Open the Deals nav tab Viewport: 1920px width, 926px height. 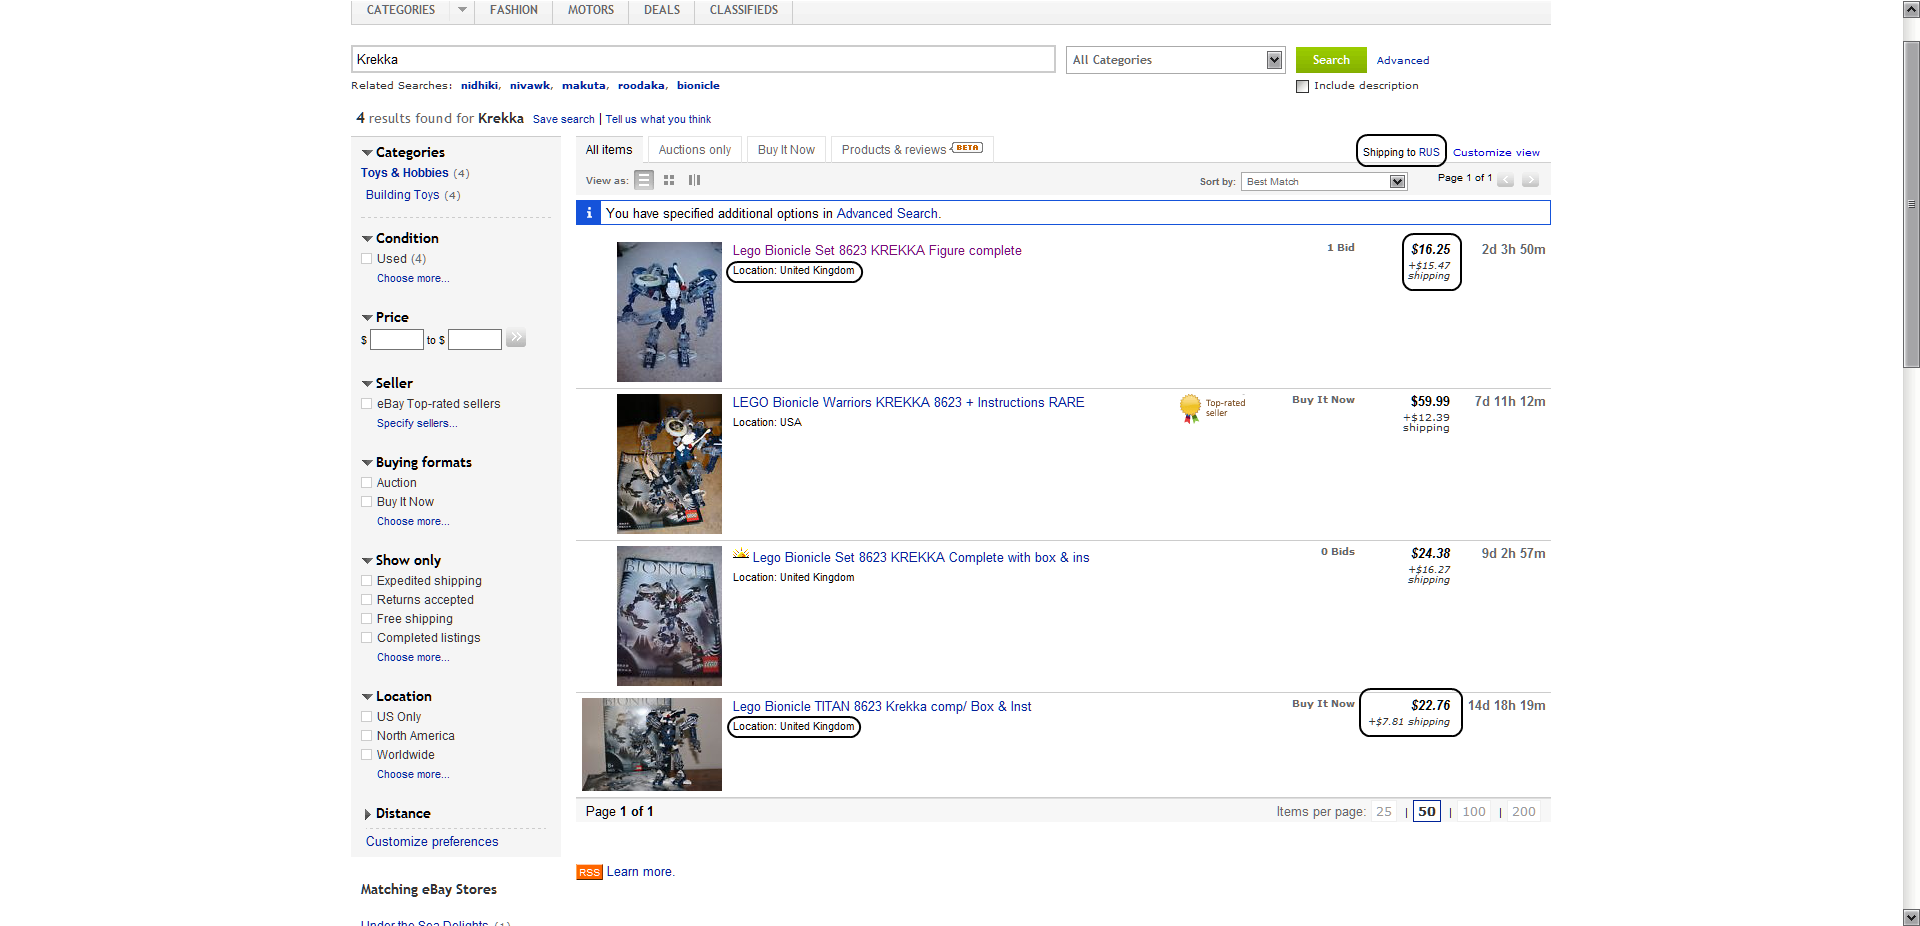pos(662,10)
